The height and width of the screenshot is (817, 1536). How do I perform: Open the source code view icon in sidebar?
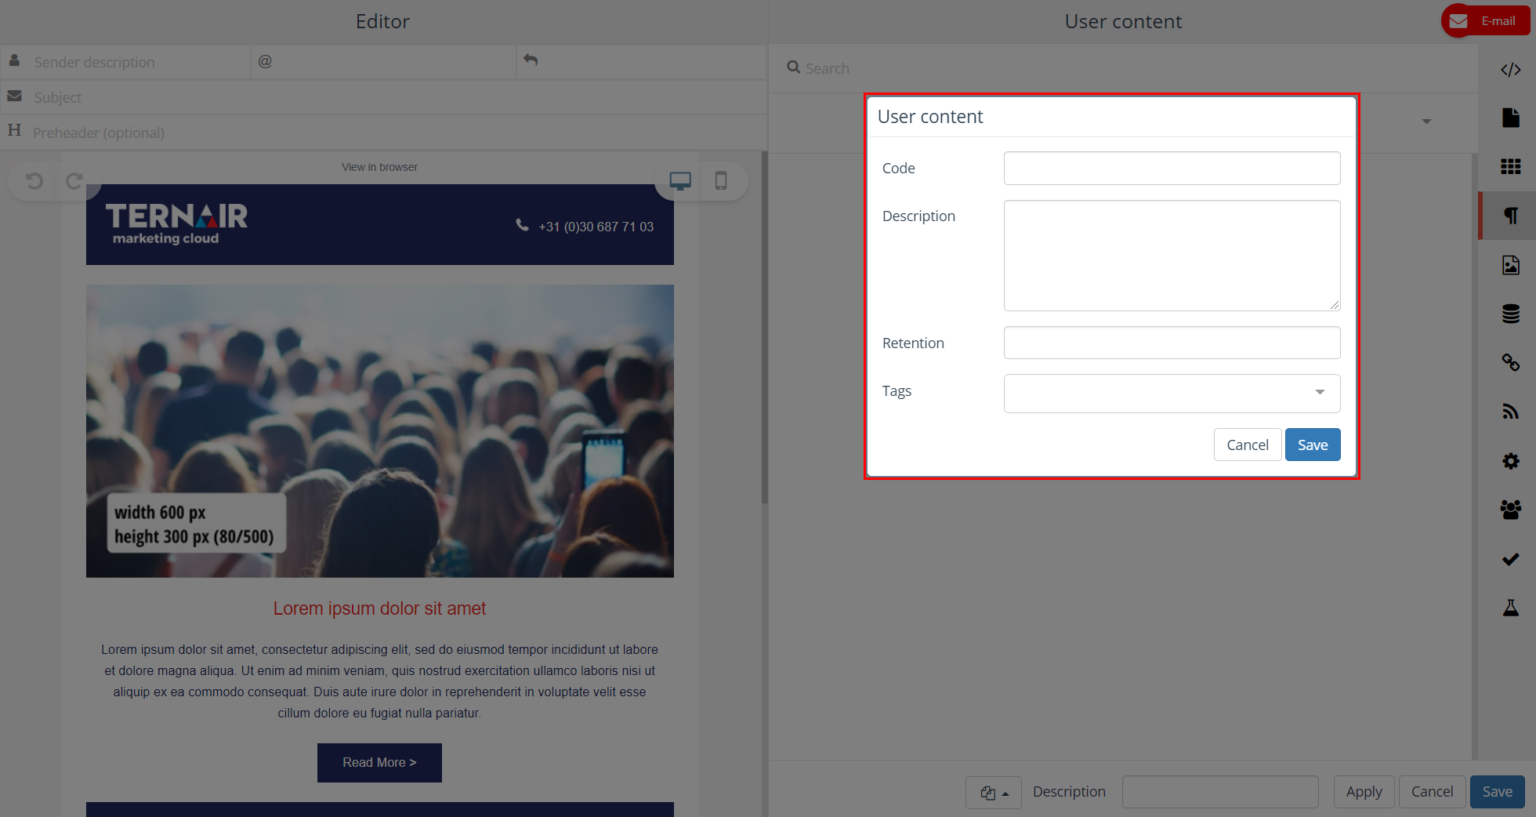pyautogui.click(x=1510, y=70)
